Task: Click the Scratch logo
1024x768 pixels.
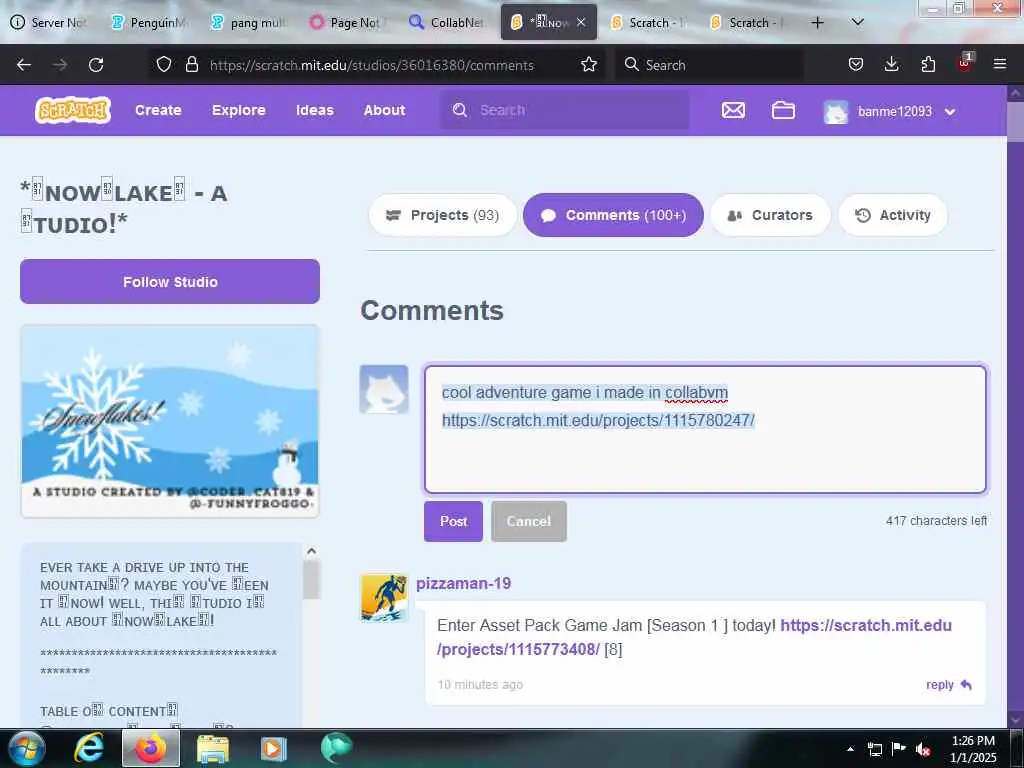Action: (x=73, y=110)
